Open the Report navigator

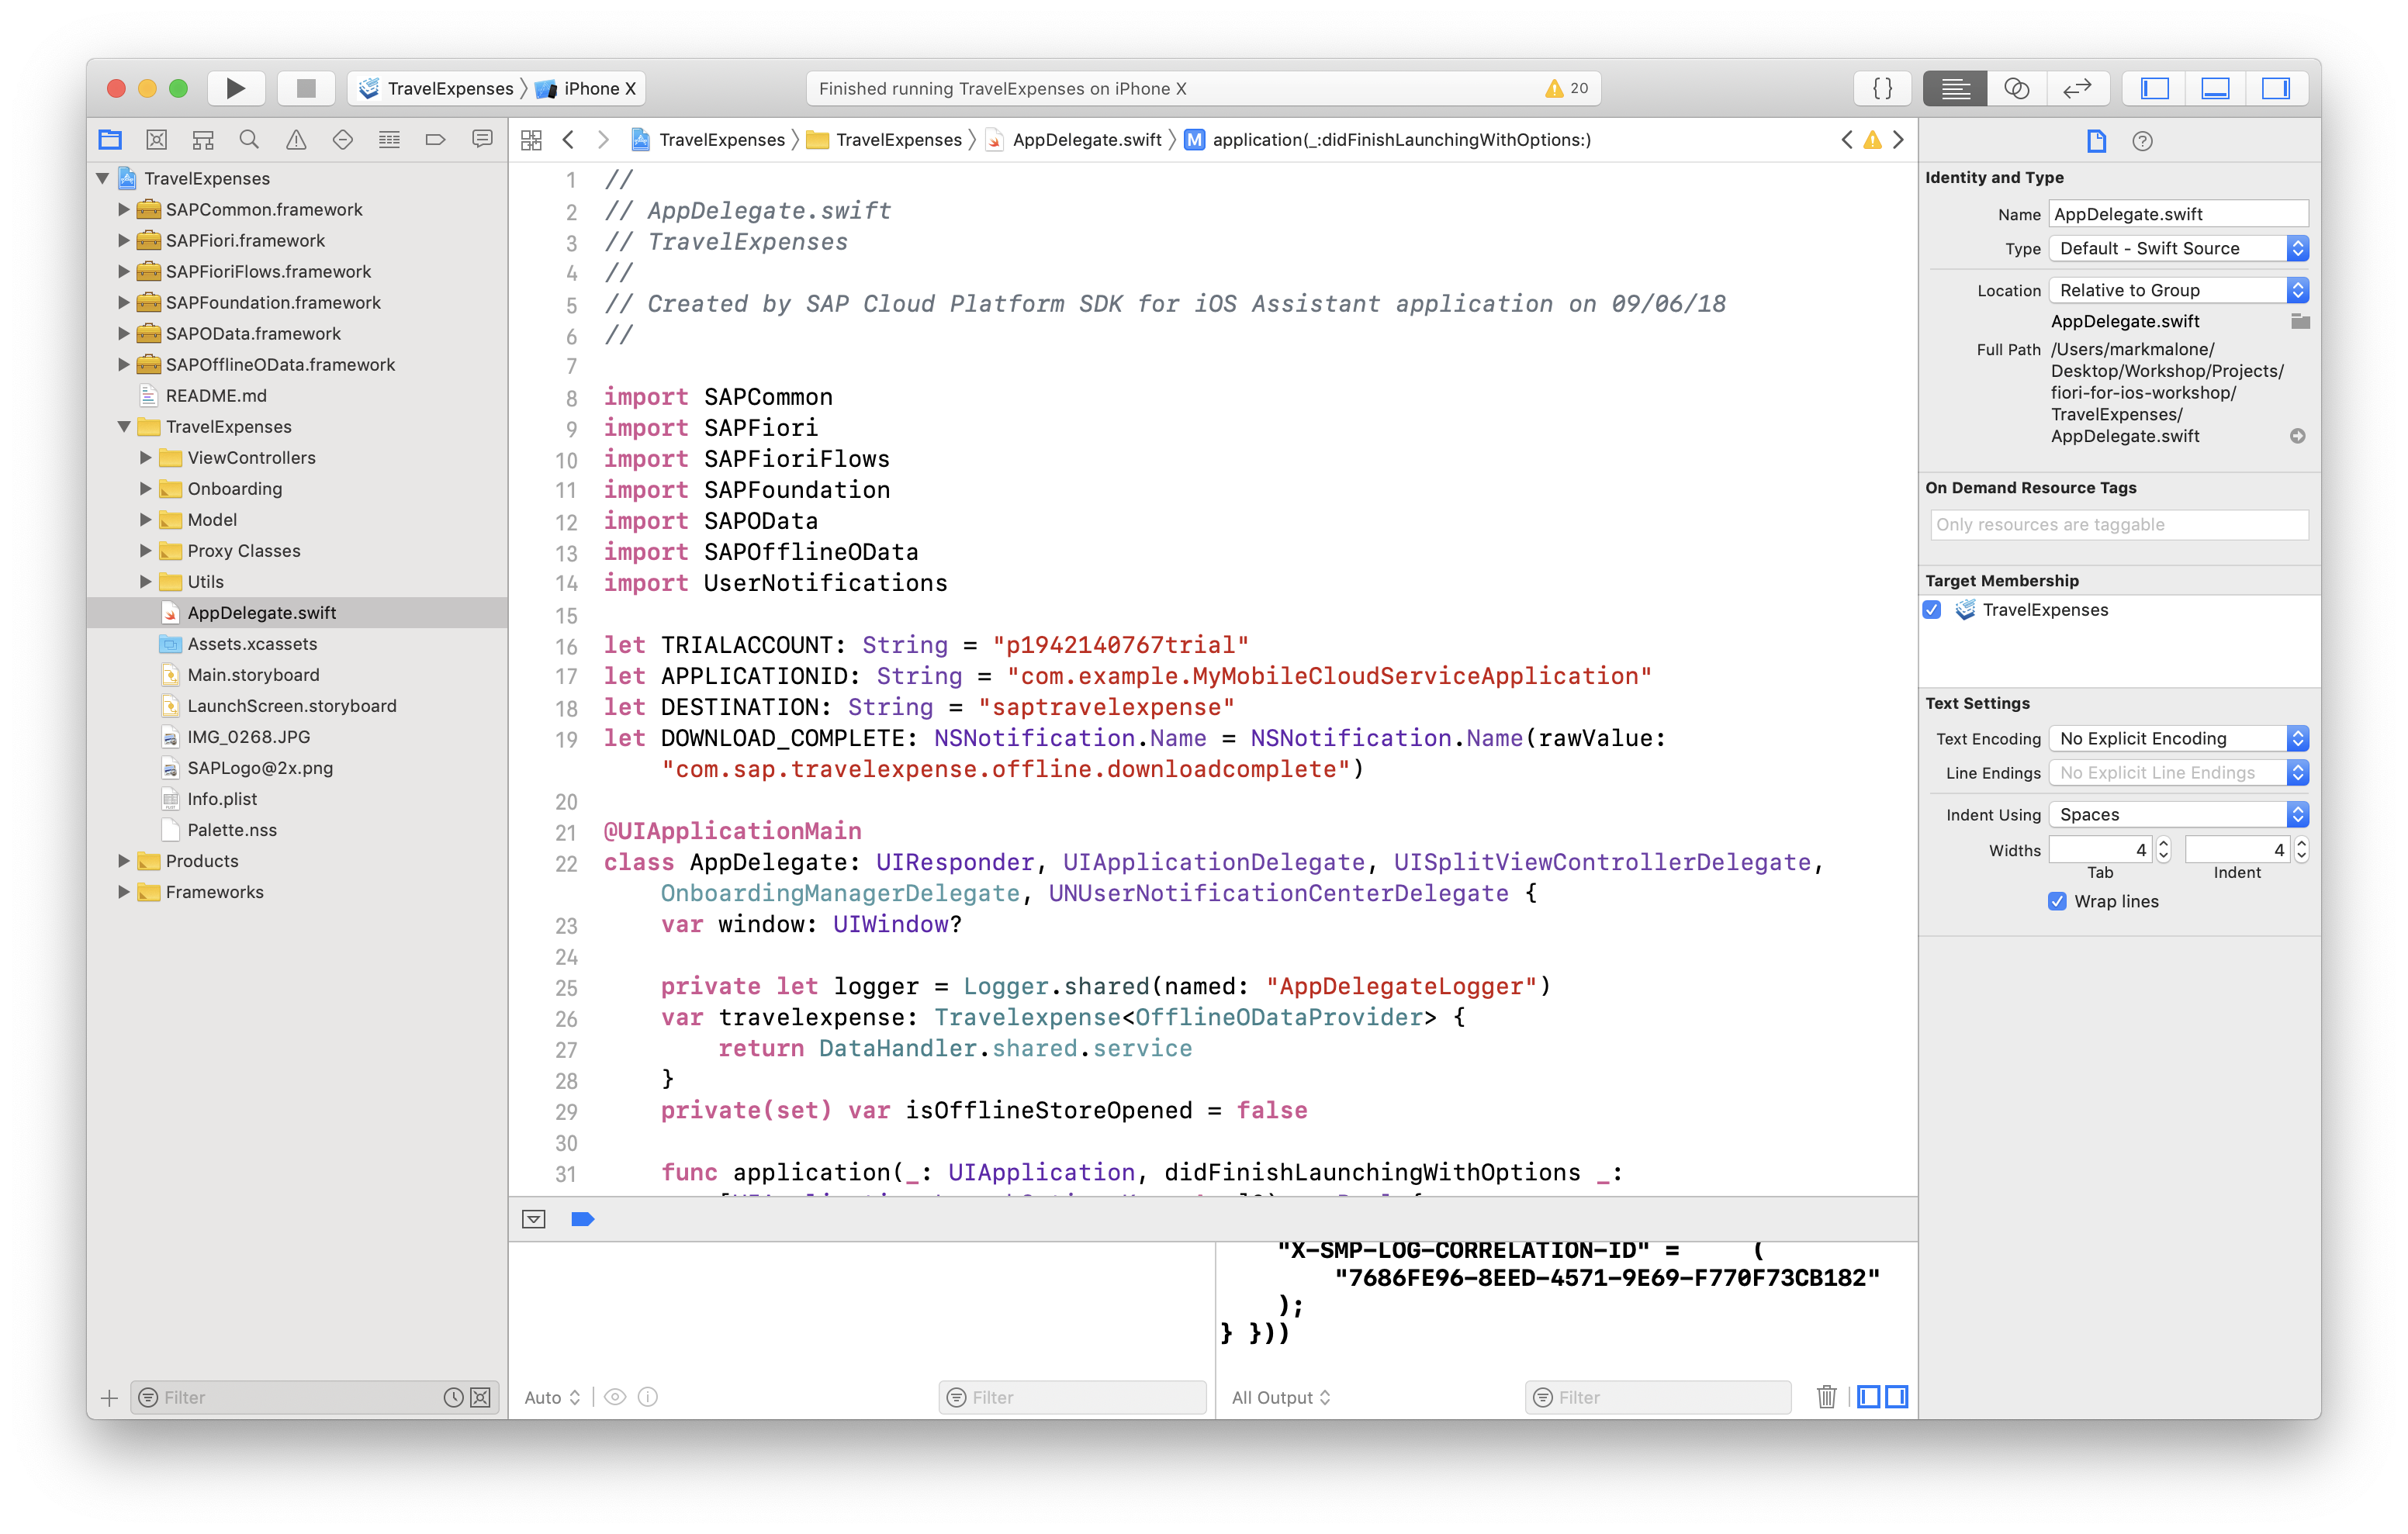pyautogui.click(x=482, y=140)
